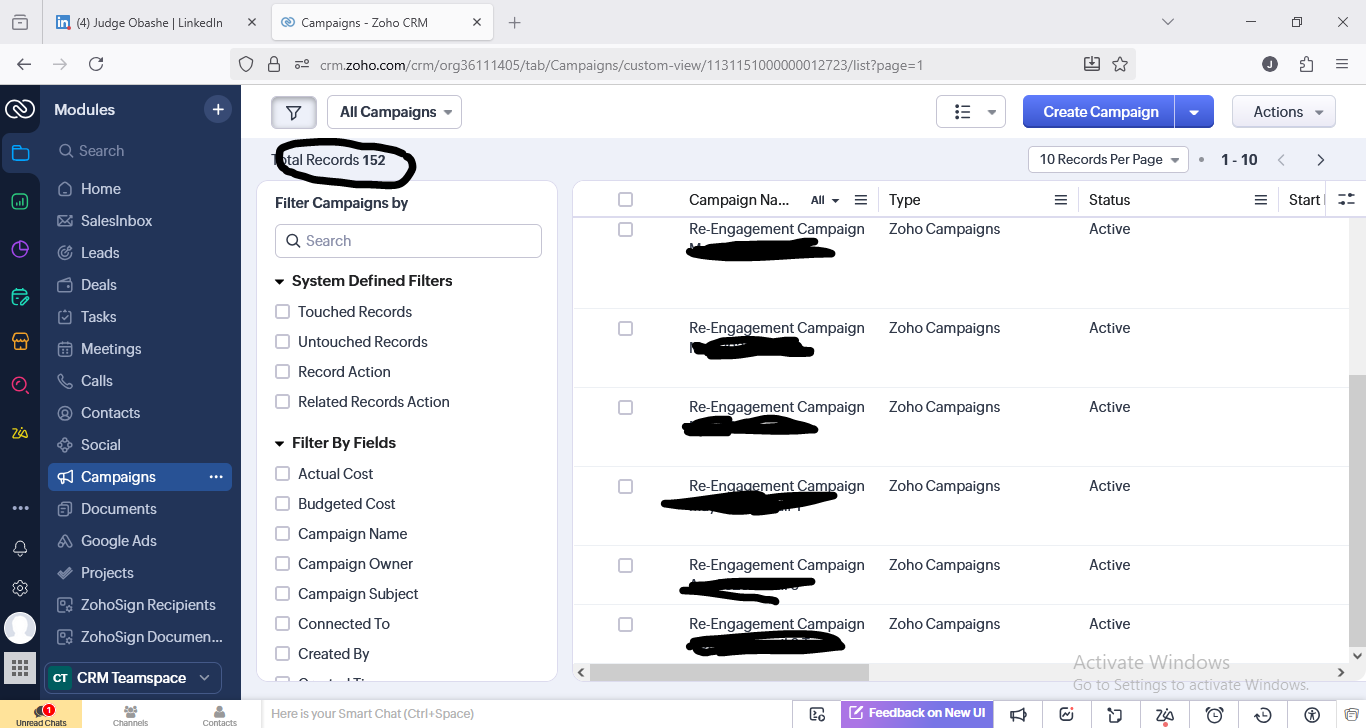Open the Contacts module
1366x728 pixels.
[x=140, y=413]
